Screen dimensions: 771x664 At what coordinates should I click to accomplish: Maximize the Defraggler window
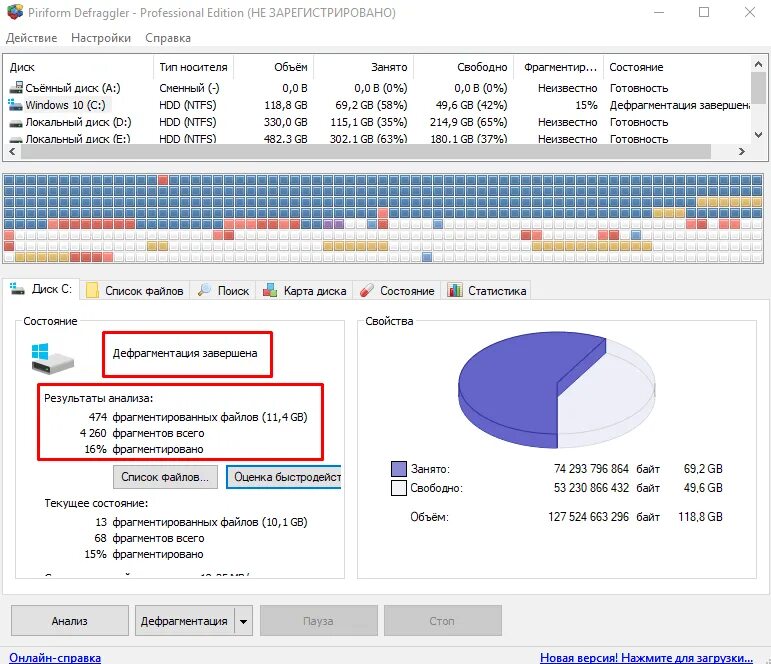tap(704, 12)
